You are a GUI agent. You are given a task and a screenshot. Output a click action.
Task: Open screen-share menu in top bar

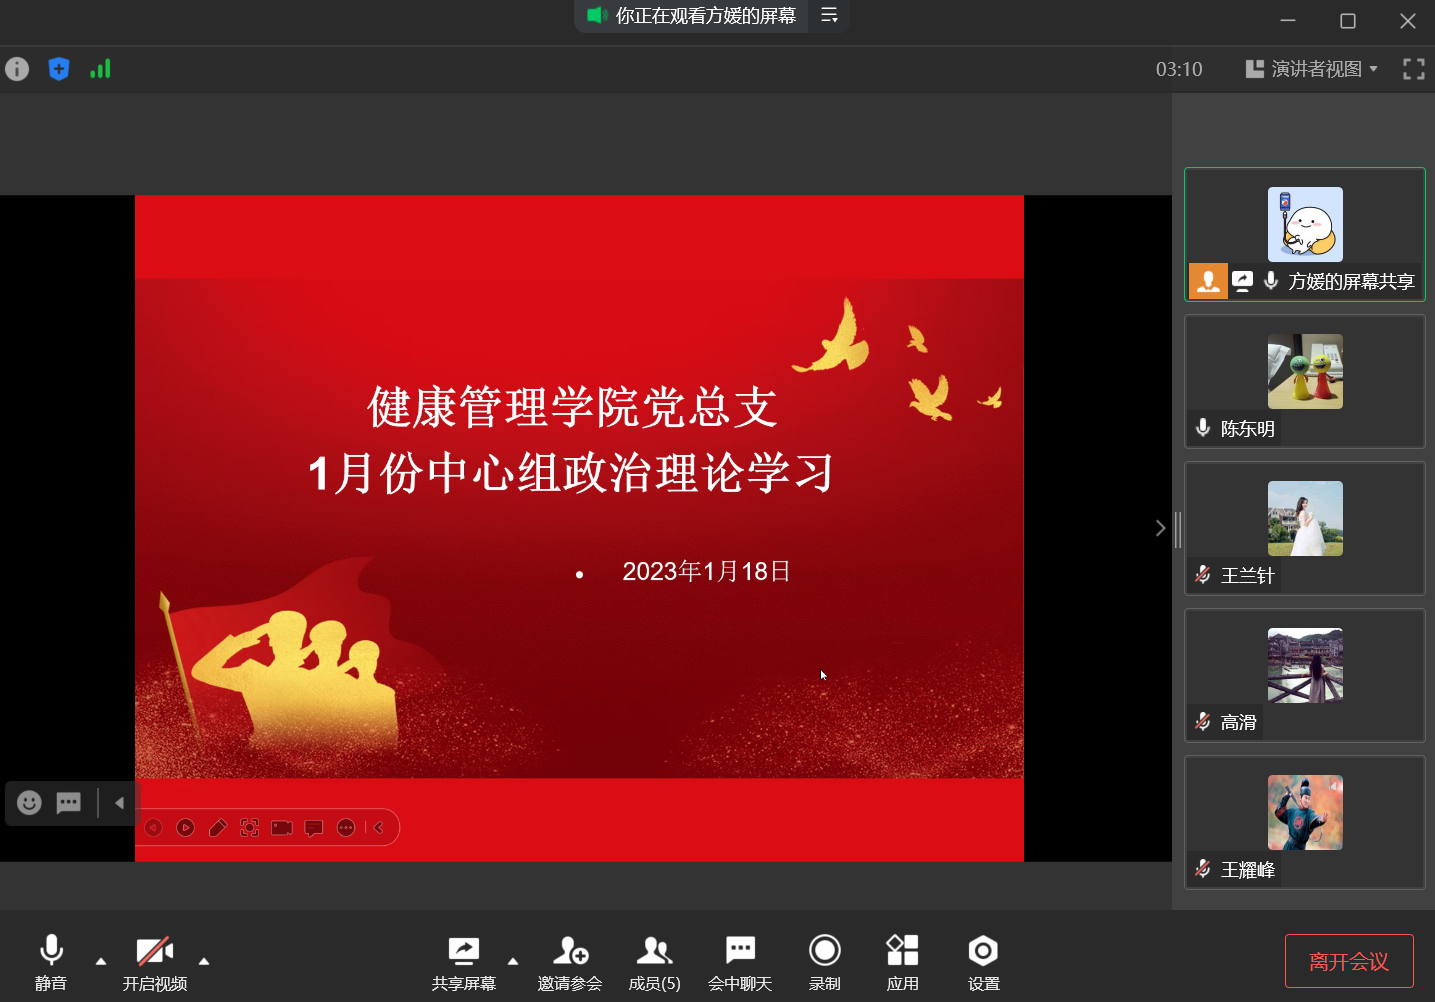[x=829, y=15]
